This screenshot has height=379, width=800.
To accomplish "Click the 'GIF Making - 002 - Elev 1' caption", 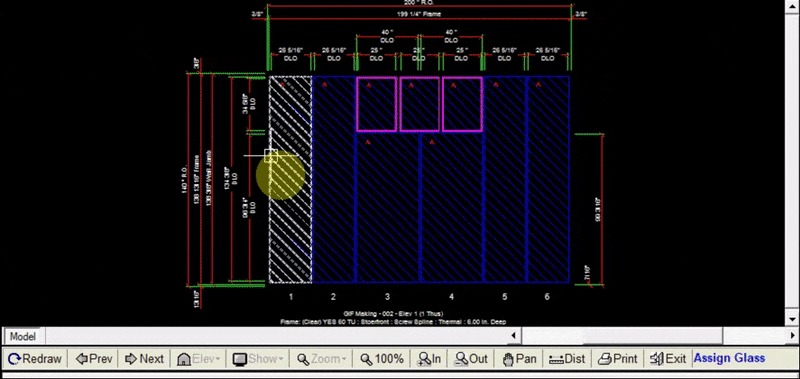I will [393, 314].
